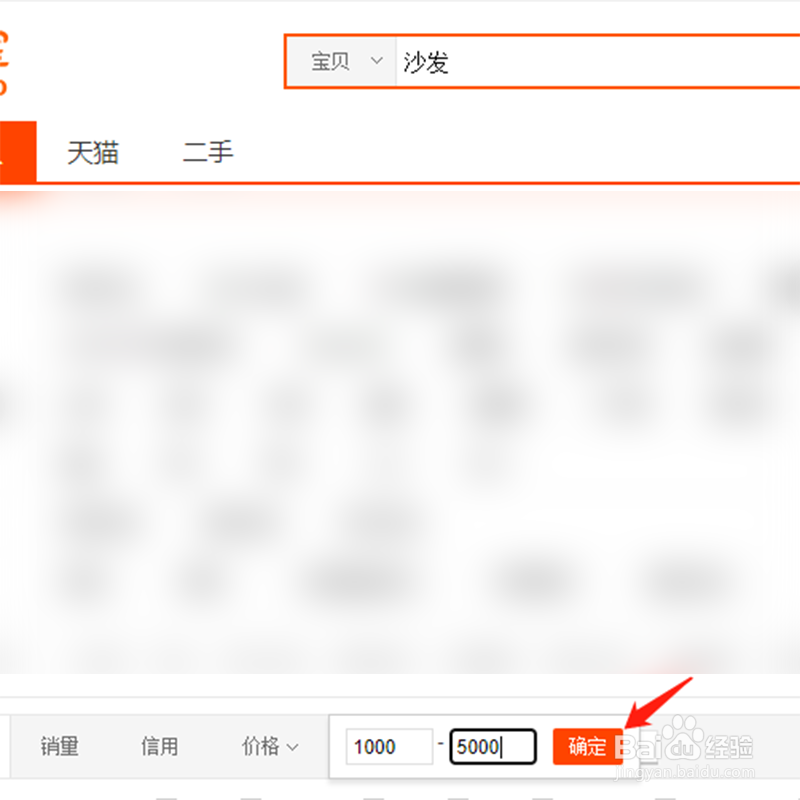Click the chevron arrow beside 价格
800x800 pixels.
tap(292, 747)
